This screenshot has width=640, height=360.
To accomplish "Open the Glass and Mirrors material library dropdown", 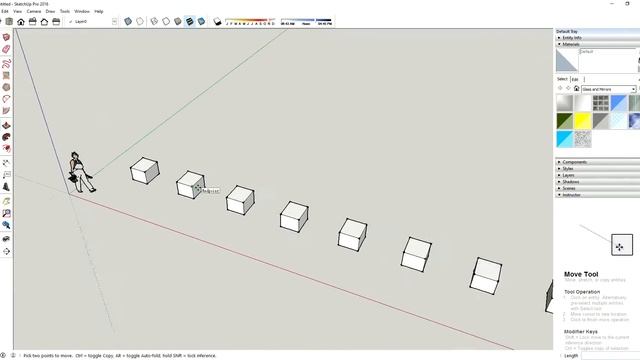I will 609,89.
